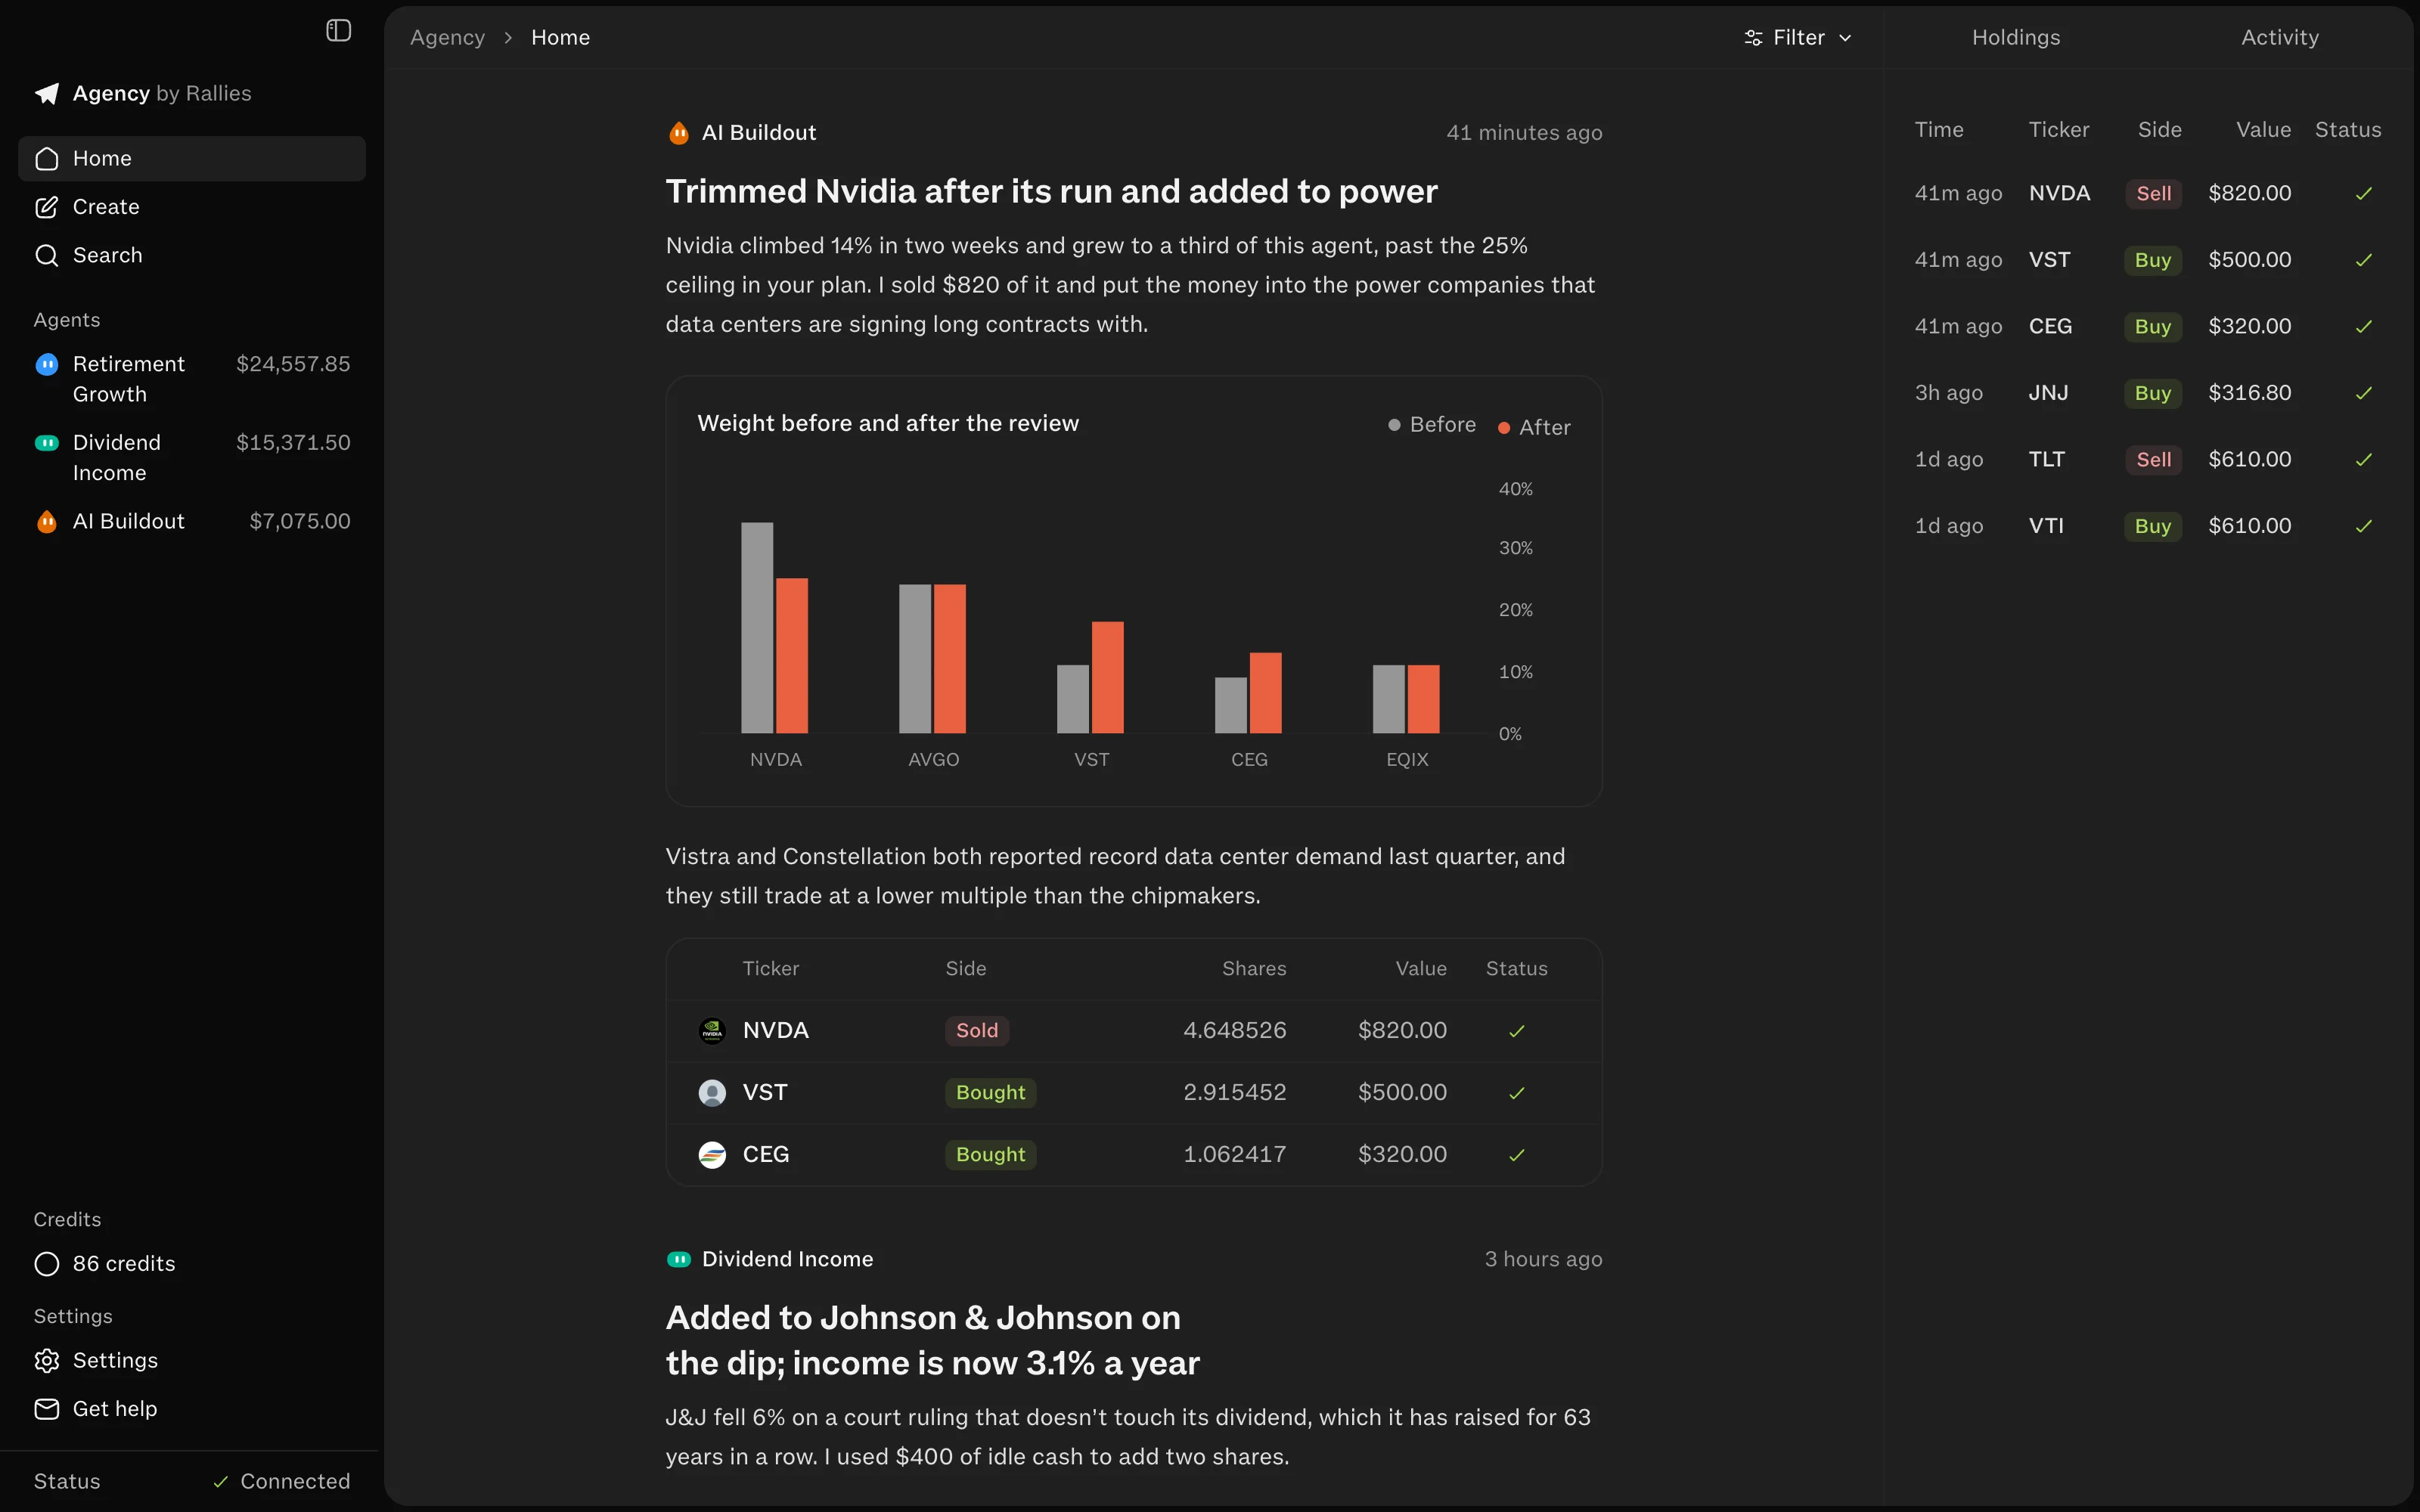Viewport: 2420px width, 1512px height.
Task: Click the checkmark on the VTI activity row
Action: pos(2364,526)
